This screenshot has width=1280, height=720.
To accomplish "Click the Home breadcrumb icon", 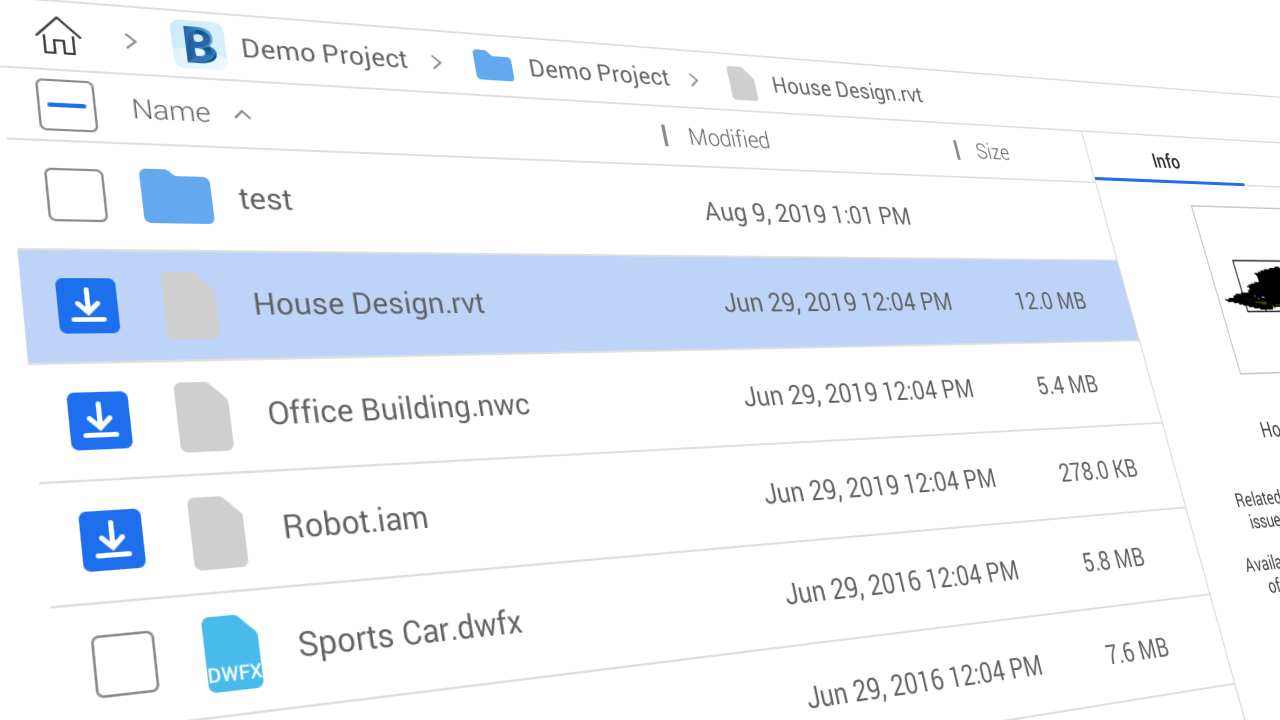I will [58, 36].
